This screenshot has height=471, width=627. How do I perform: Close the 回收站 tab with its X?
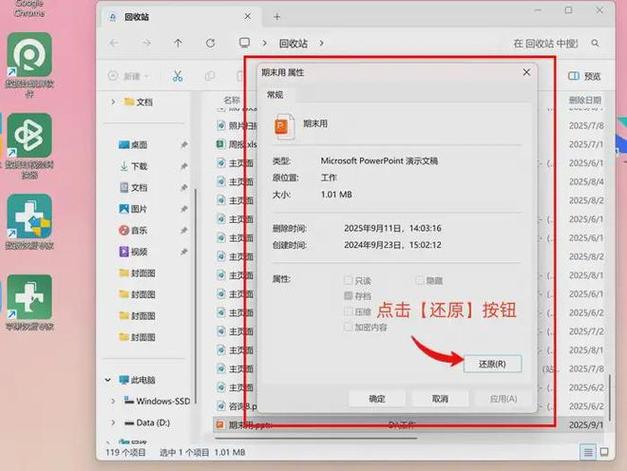[x=248, y=16]
